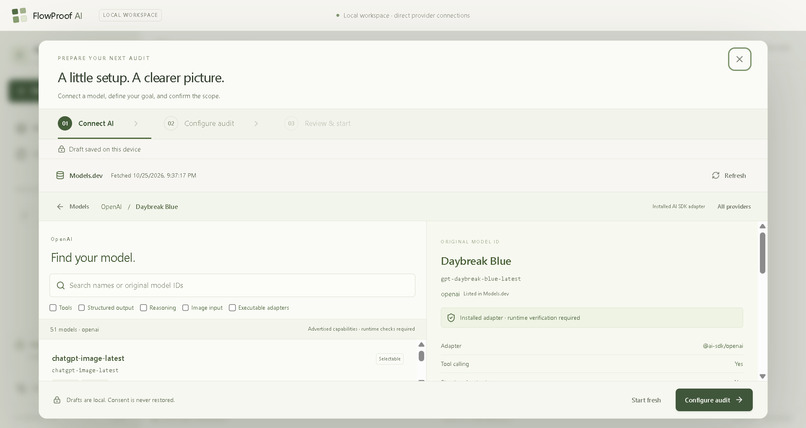The width and height of the screenshot is (806, 428).
Task: Close the audit setup dialog
Action: pyautogui.click(x=739, y=59)
